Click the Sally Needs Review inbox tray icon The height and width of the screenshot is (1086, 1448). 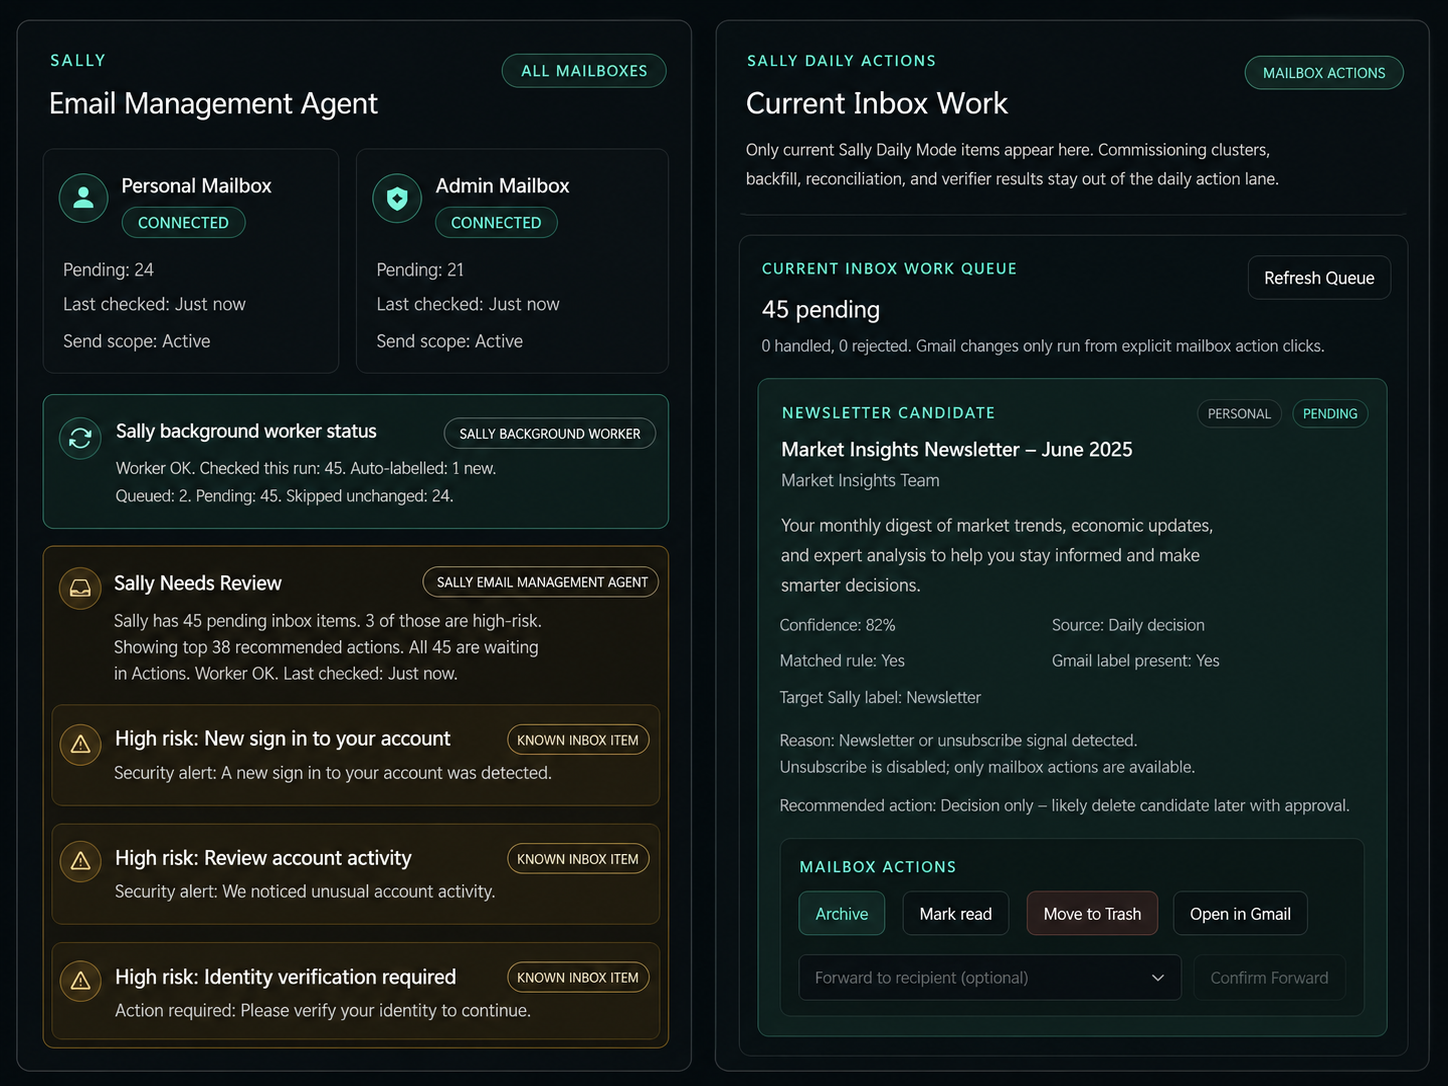tap(80, 588)
